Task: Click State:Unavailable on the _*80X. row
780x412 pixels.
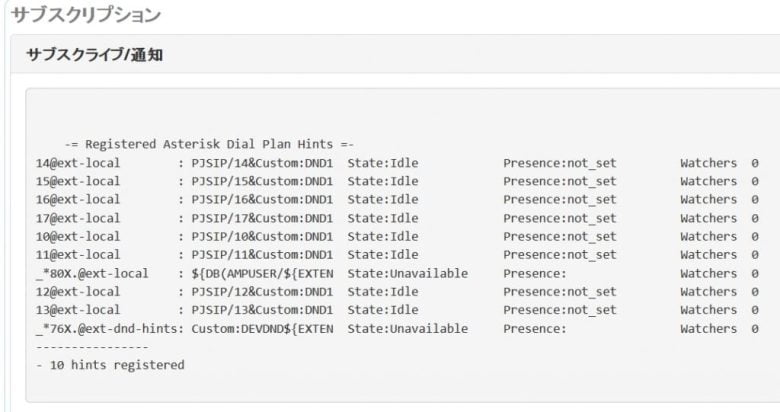Action: (x=408, y=274)
